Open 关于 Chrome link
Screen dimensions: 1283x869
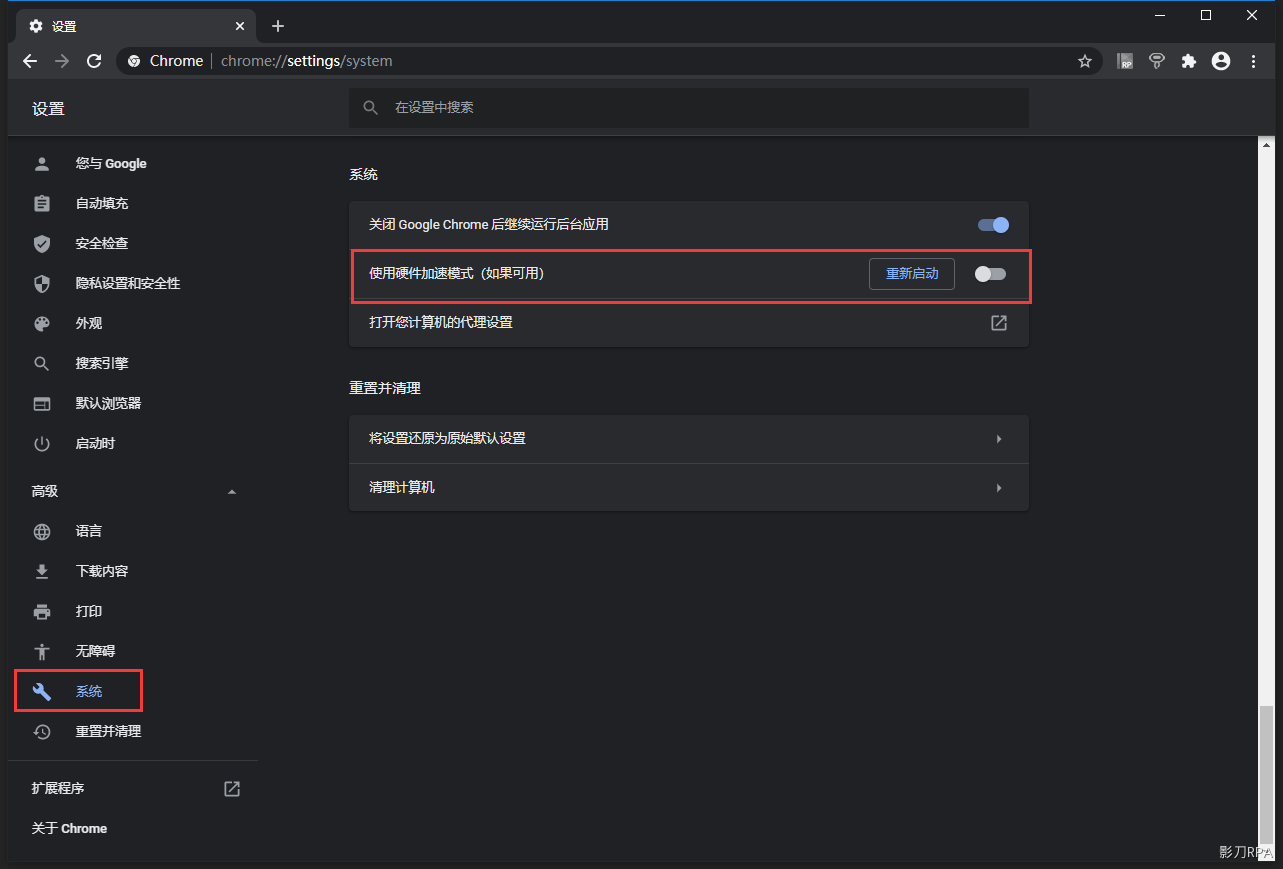tap(69, 829)
